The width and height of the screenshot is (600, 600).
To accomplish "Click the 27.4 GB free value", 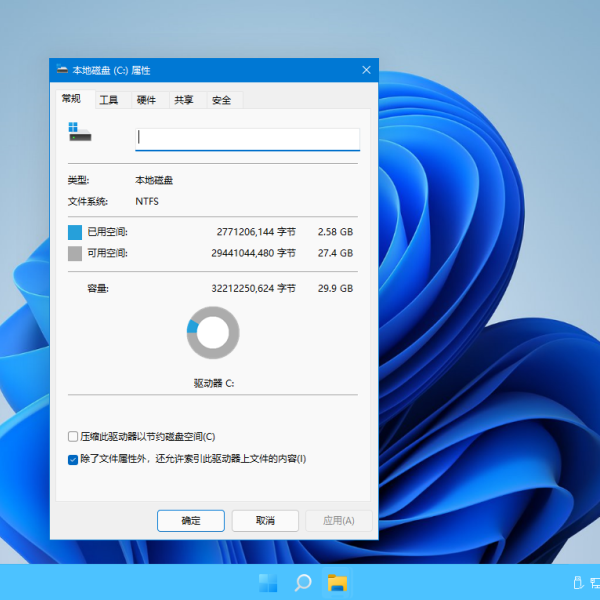I will pyautogui.click(x=335, y=253).
